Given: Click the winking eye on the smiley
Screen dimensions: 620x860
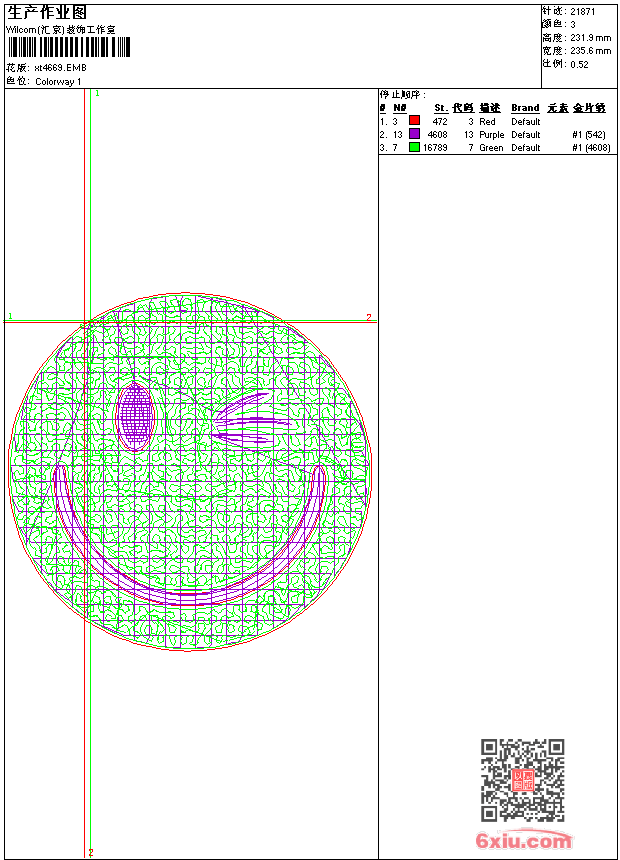Looking at the screenshot, I should click(x=250, y=420).
